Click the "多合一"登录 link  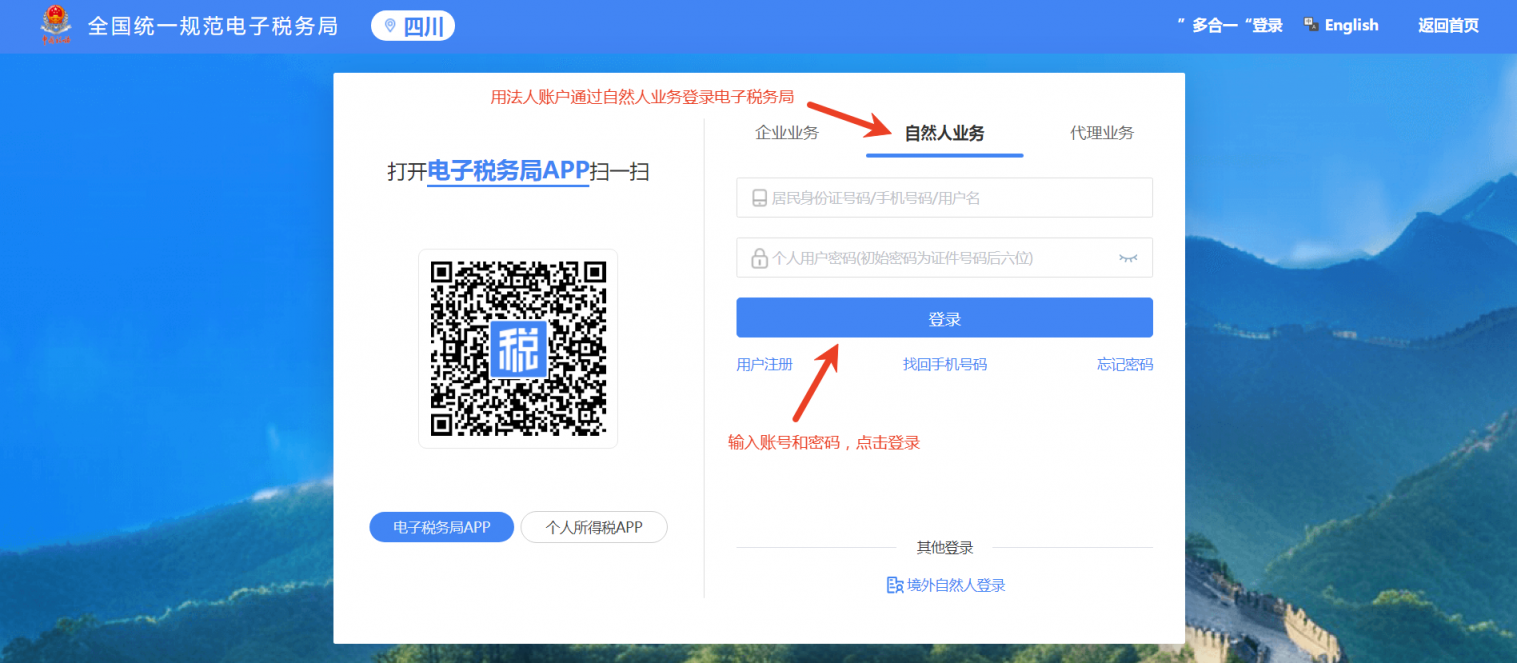(1230, 26)
